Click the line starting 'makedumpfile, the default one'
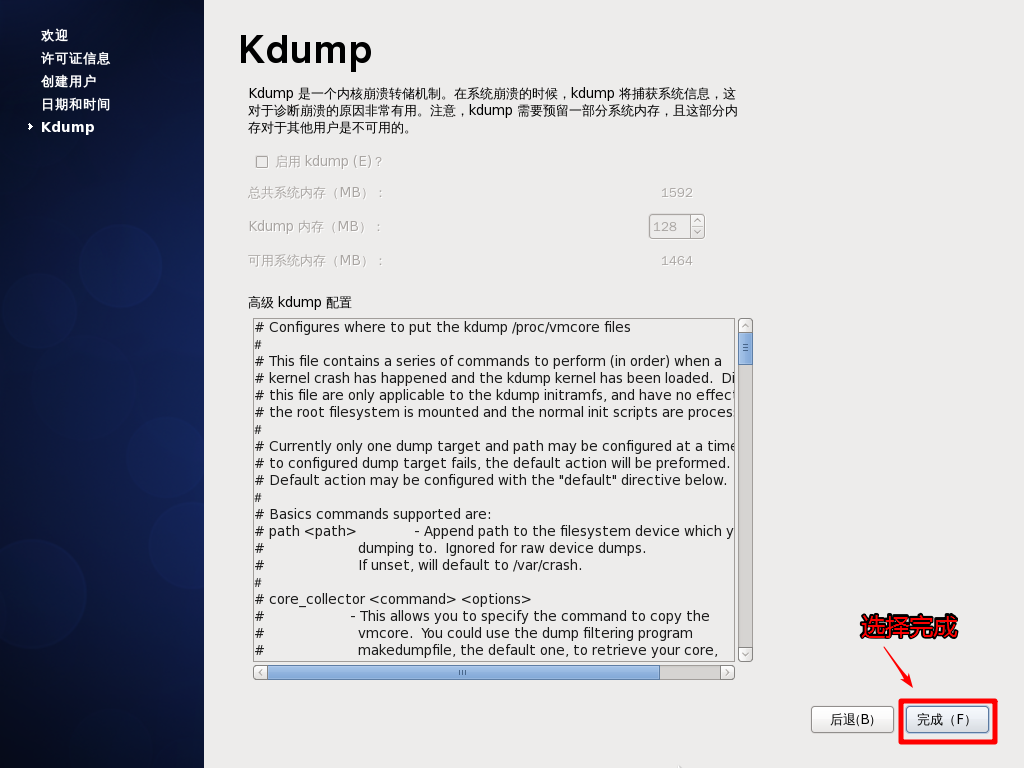The height and width of the screenshot is (768, 1024). click(x=538, y=650)
